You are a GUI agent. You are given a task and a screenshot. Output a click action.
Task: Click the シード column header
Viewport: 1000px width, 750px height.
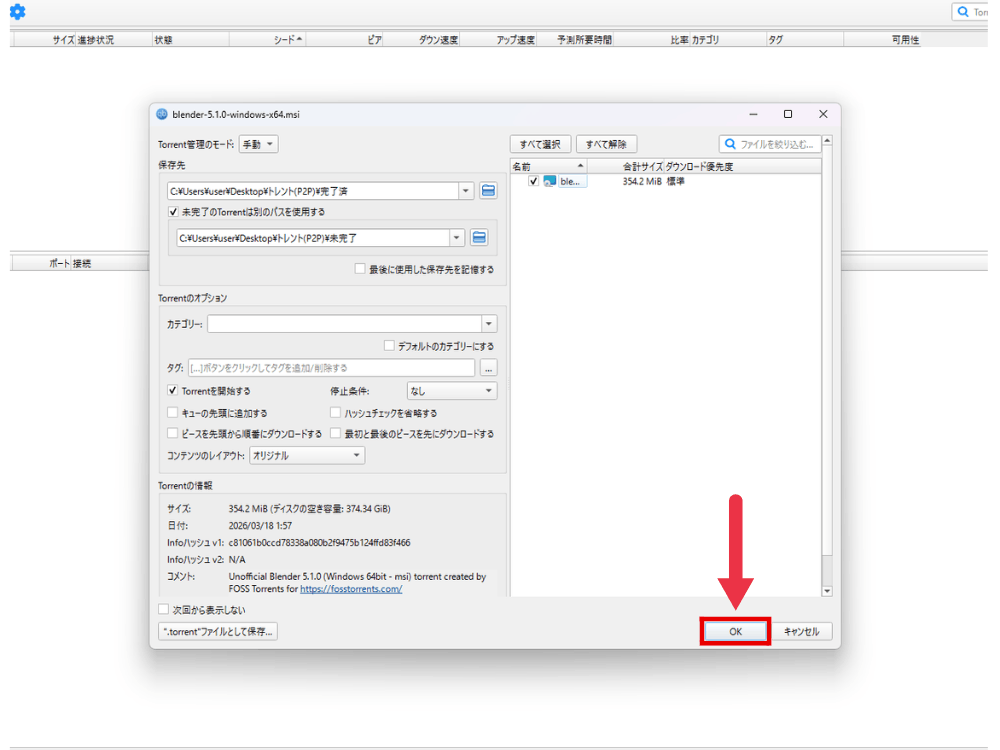point(288,40)
